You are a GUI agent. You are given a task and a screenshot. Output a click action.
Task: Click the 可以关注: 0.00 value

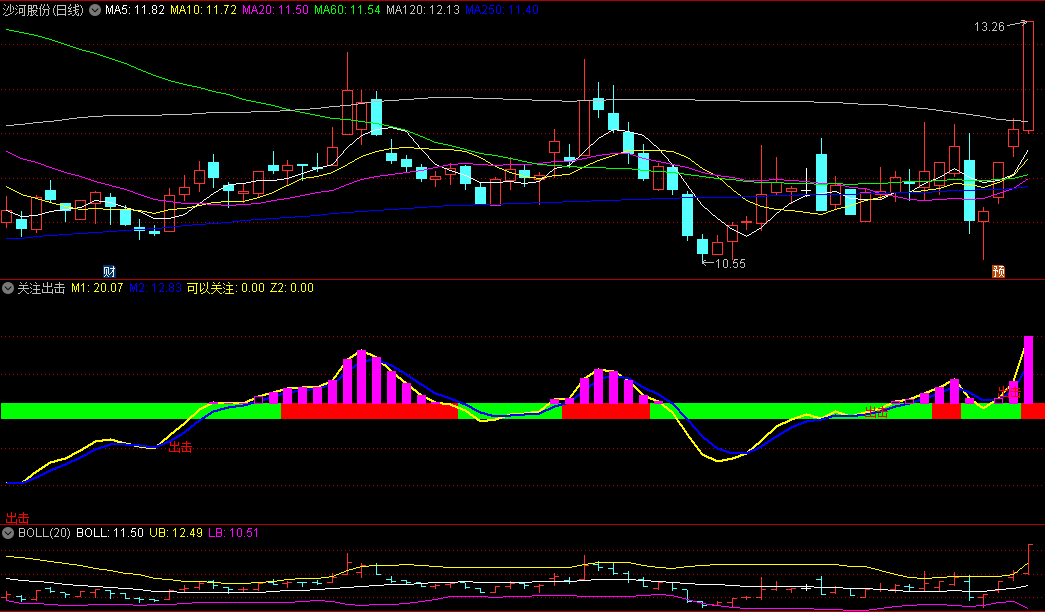[225, 288]
